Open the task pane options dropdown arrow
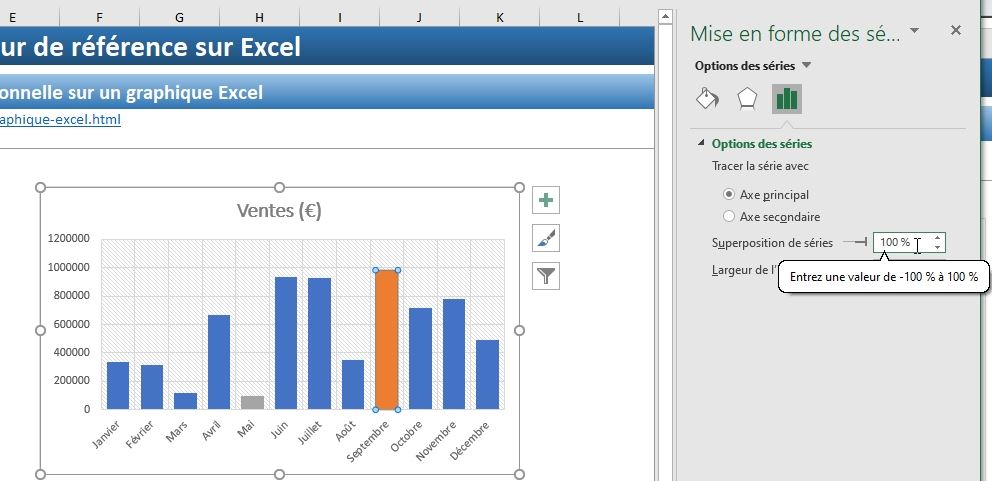The image size is (992, 481). pos(914,32)
